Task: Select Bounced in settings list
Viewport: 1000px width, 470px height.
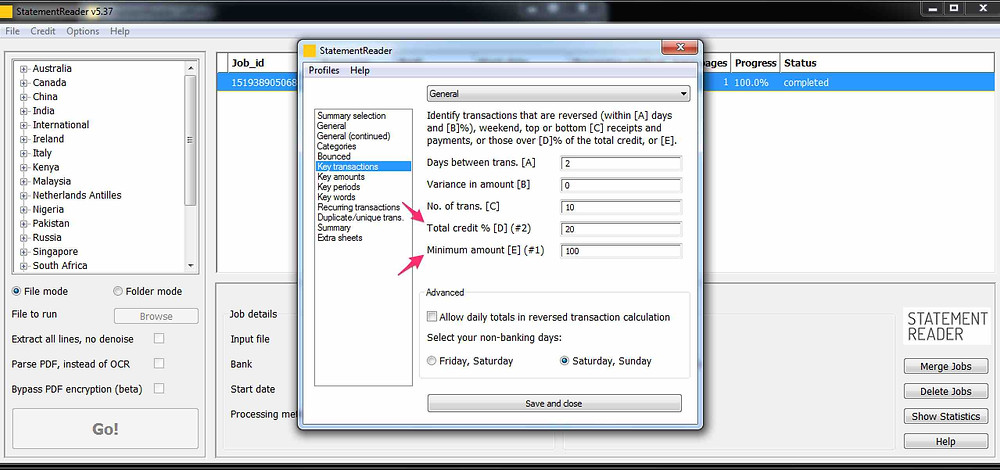Action: [x=334, y=157]
